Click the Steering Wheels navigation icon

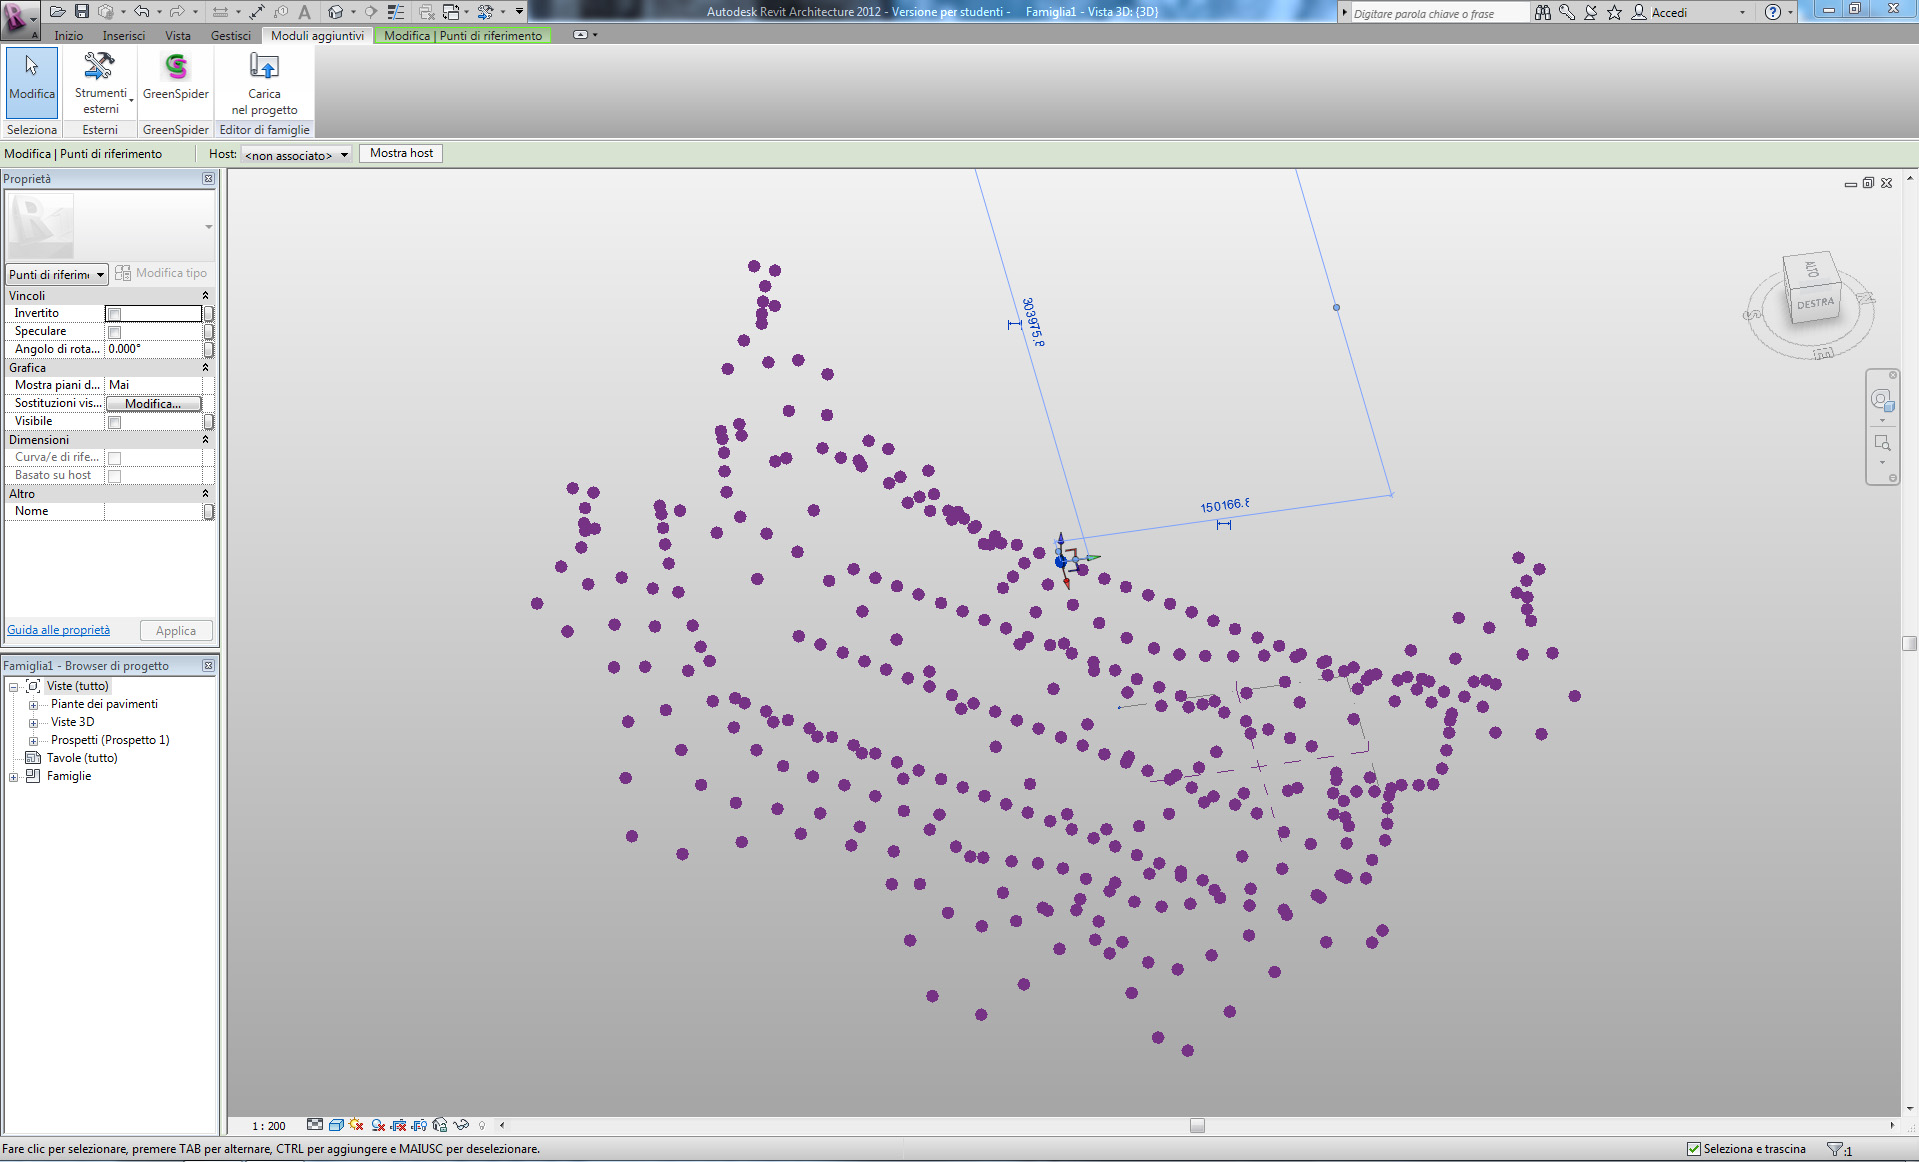[x=1881, y=400]
